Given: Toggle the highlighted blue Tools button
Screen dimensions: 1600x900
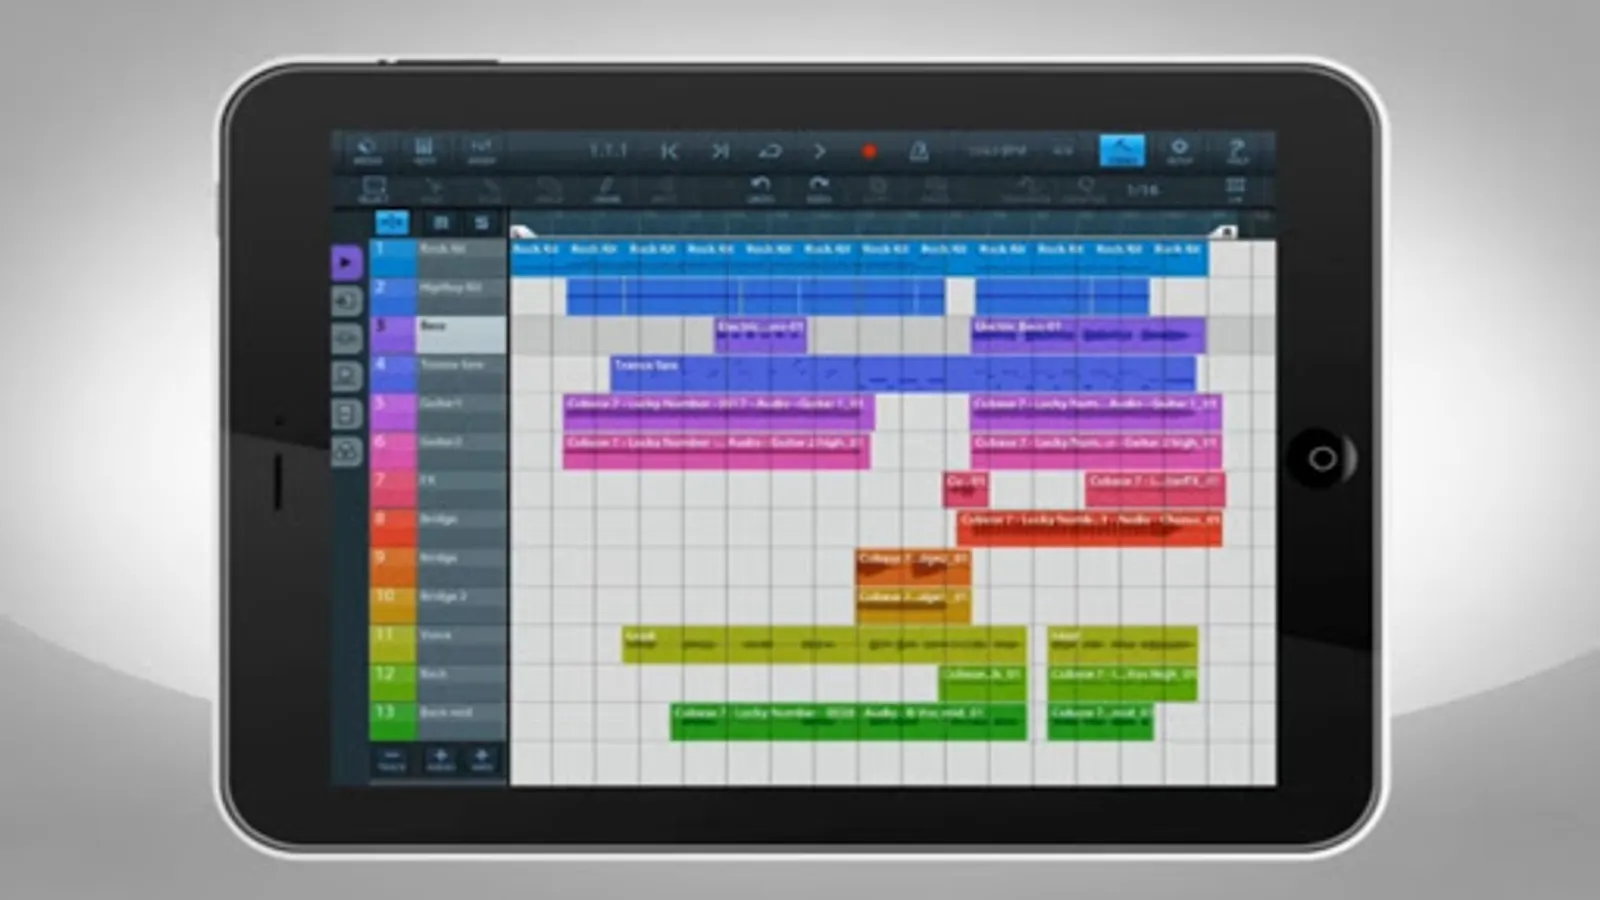Looking at the screenshot, I should coord(1122,151).
